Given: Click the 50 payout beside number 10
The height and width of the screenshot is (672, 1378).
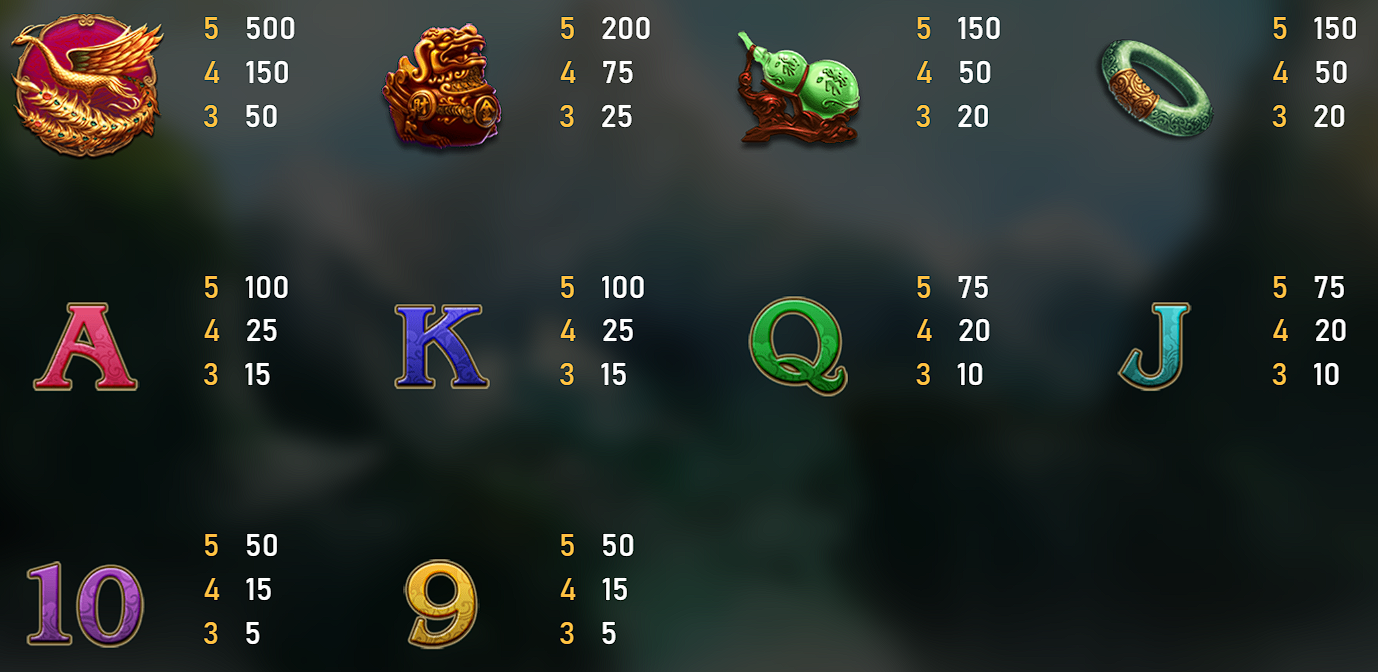Looking at the screenshot, I should click(262, 546).
